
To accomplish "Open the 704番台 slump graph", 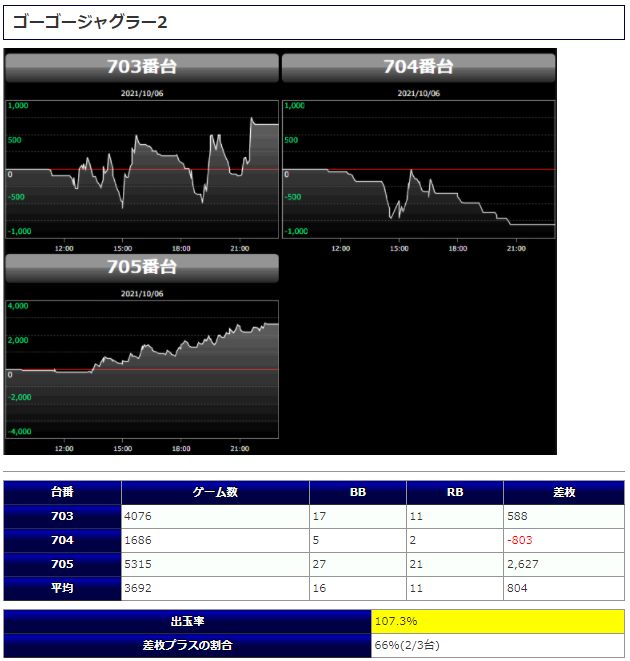I will 418,169.
